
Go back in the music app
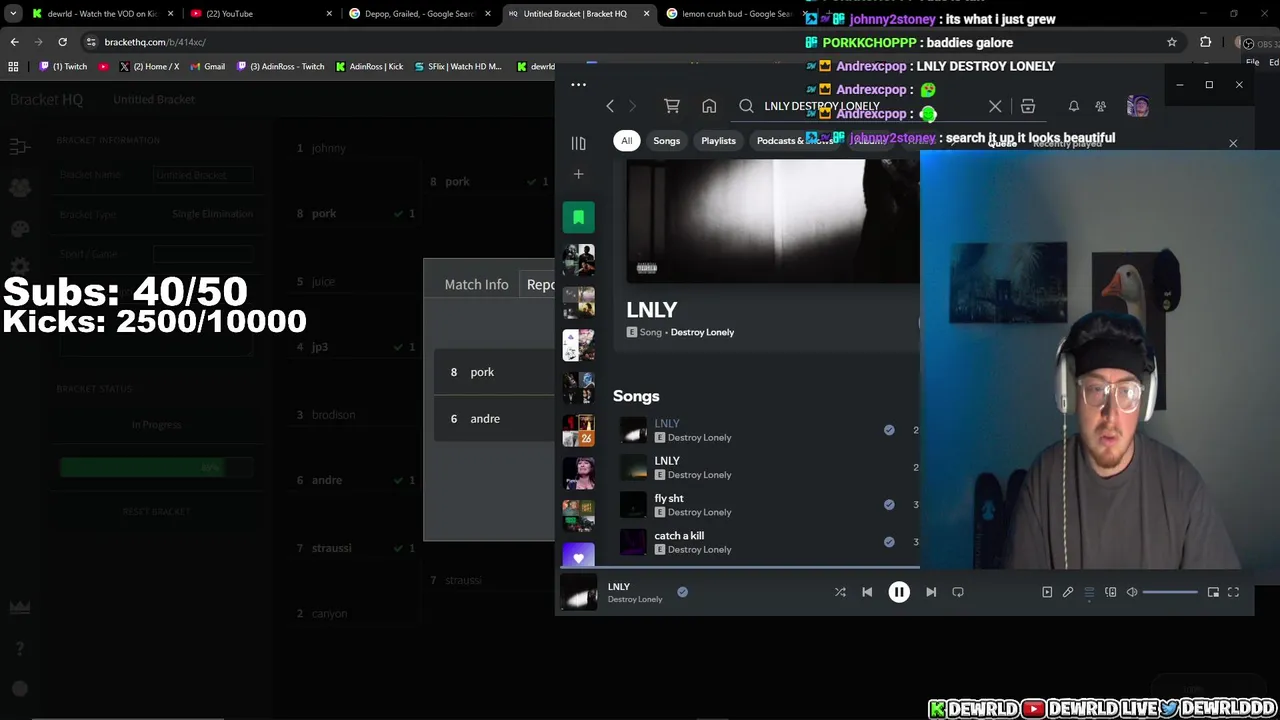pos(610,106)
